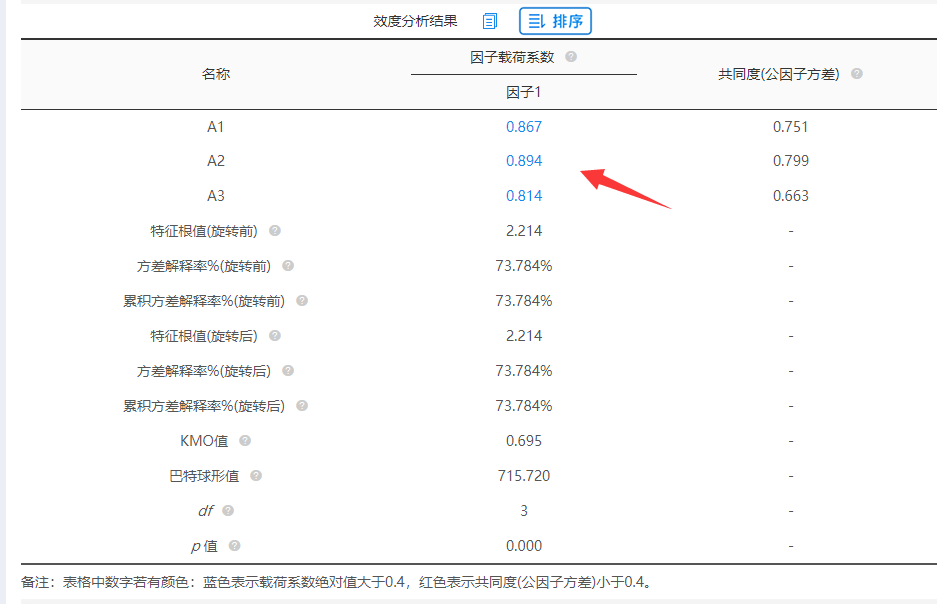The height and width of the screenshot is (604, 937).
Task: Click question mark beside 累积方差解释率%(旋转后)
Action: 302,406
